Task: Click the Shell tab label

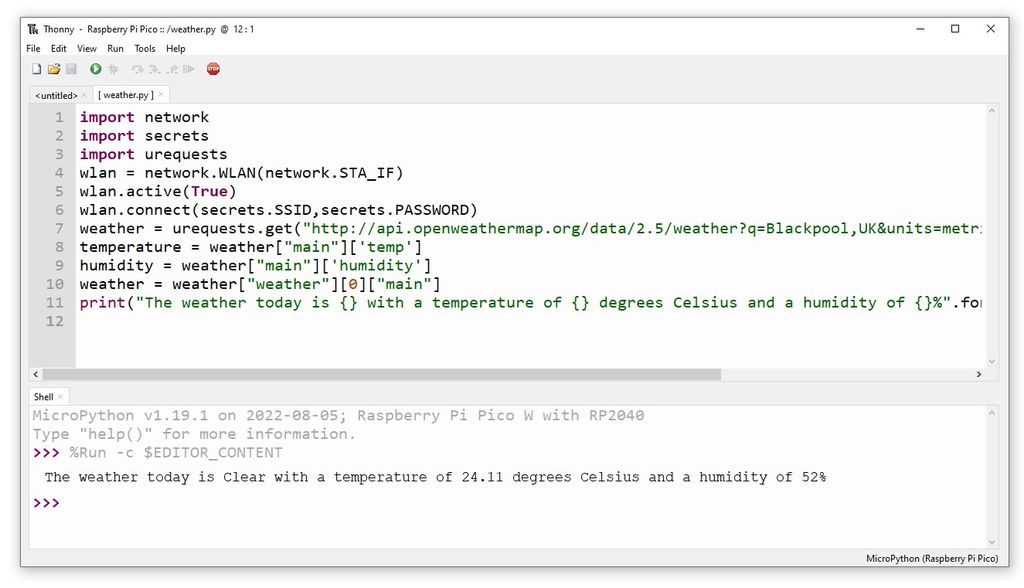Action: (44, 396)
